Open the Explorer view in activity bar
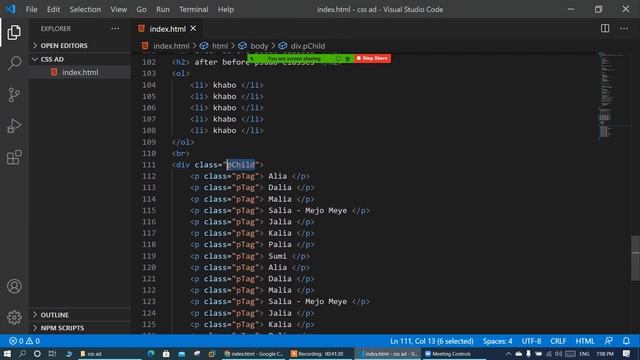This screenshot has height=360, width=640. 14,33
